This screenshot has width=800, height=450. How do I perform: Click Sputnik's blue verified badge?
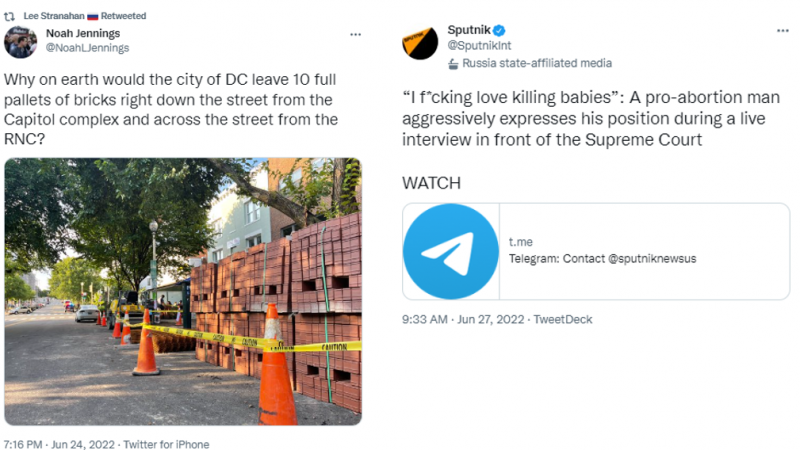coord(499,31)
